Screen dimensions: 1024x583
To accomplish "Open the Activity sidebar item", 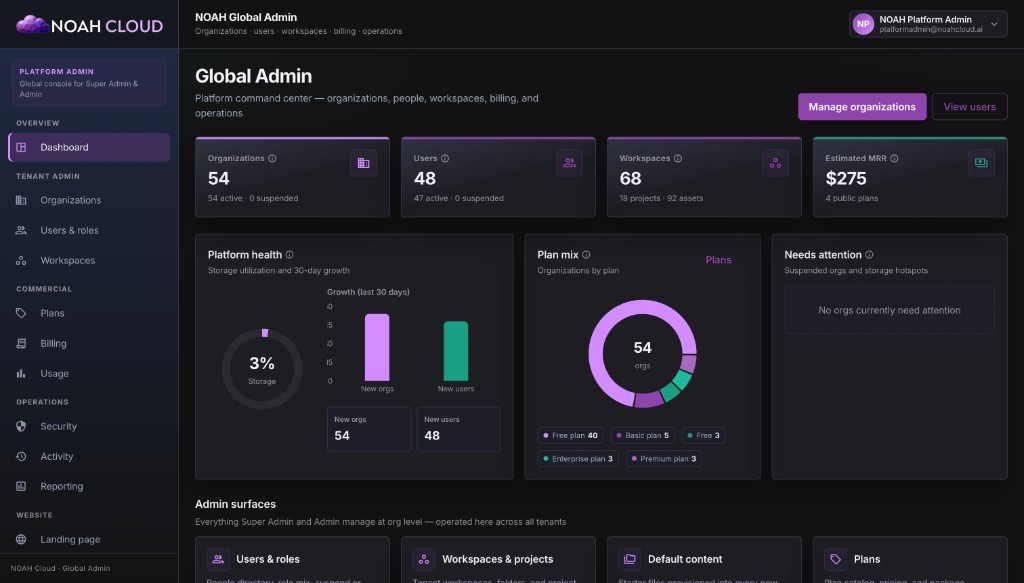I will [89, 456].
